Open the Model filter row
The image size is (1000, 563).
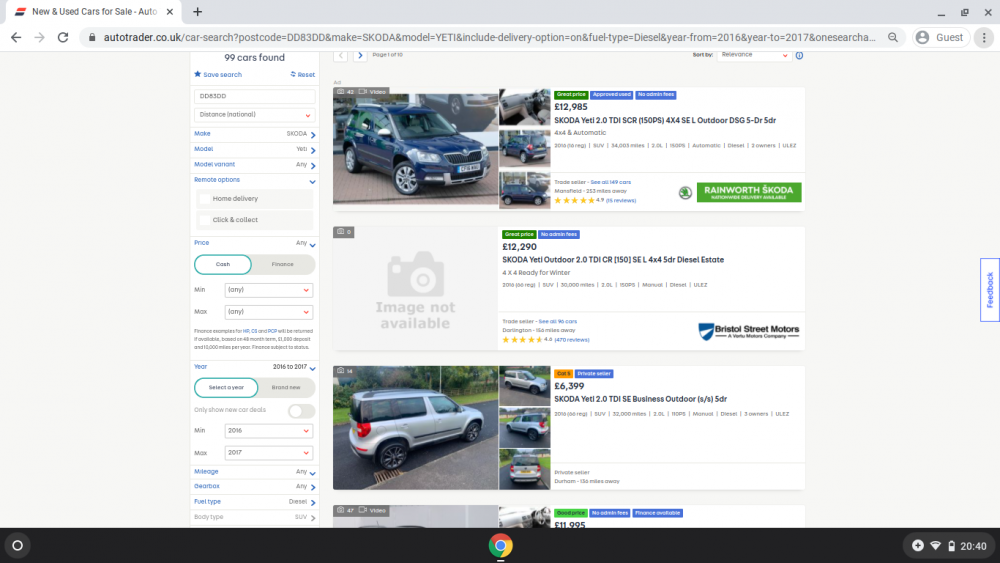[x=254, y=149]
